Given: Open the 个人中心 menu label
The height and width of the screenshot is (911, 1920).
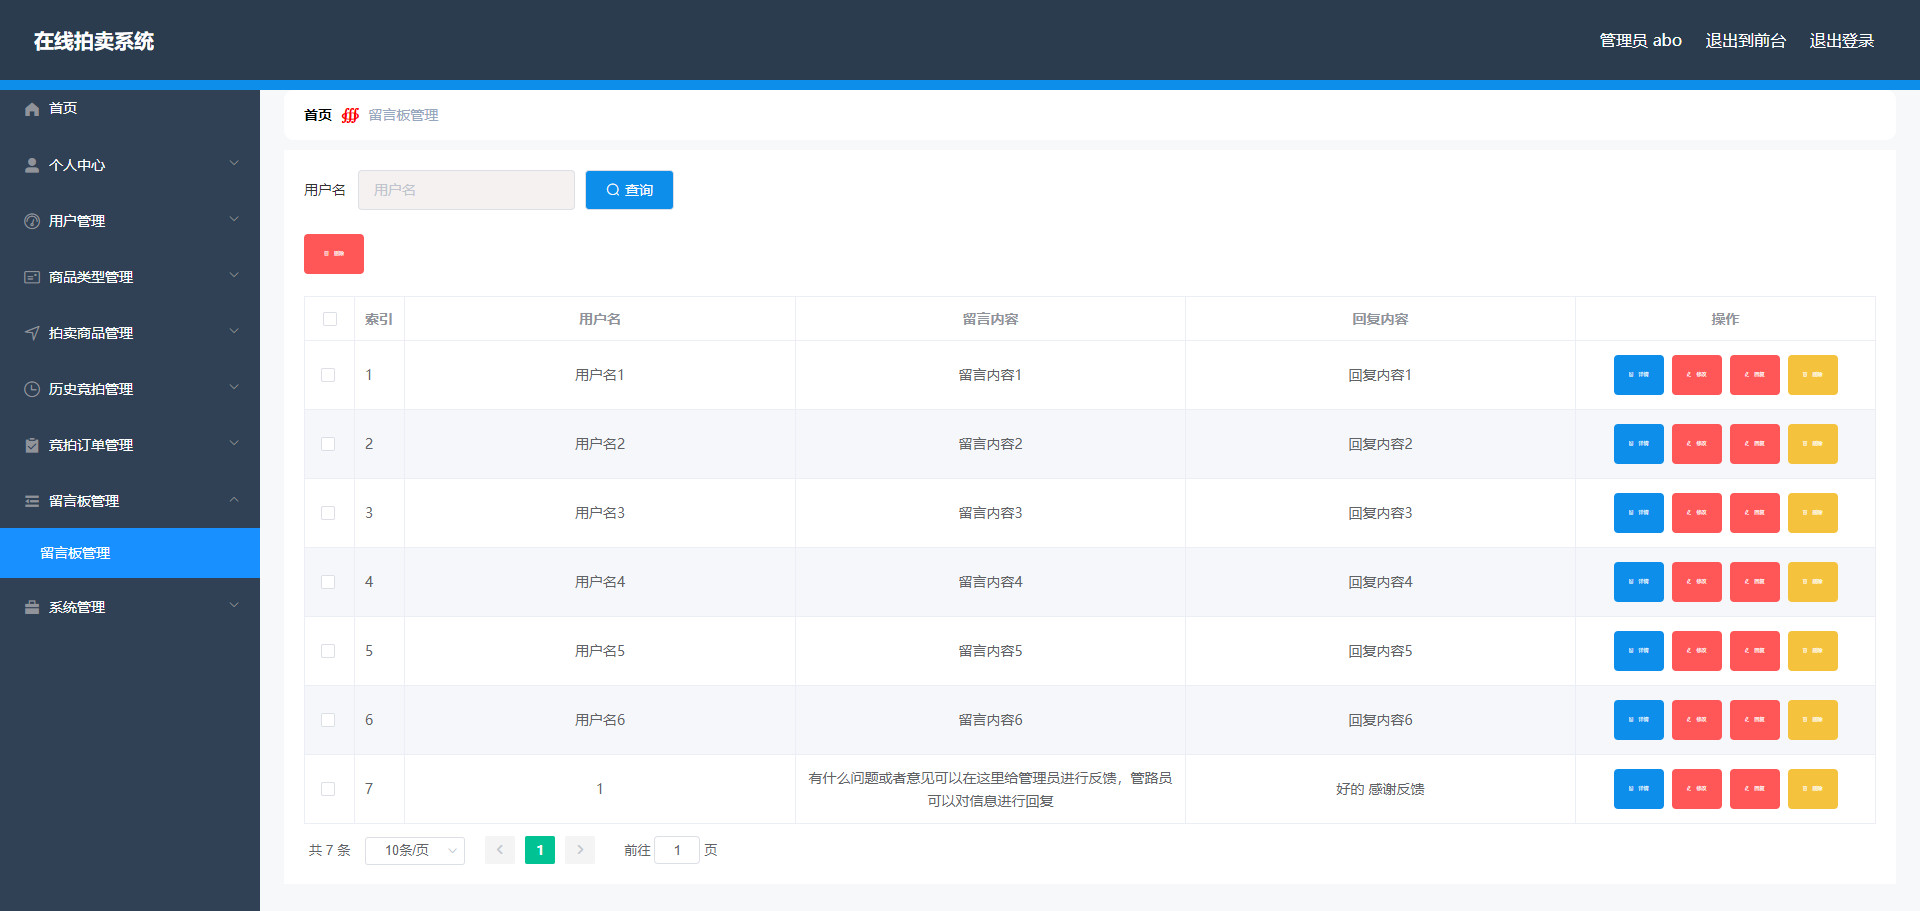Looking at the screenshot, I should point(77,165).
